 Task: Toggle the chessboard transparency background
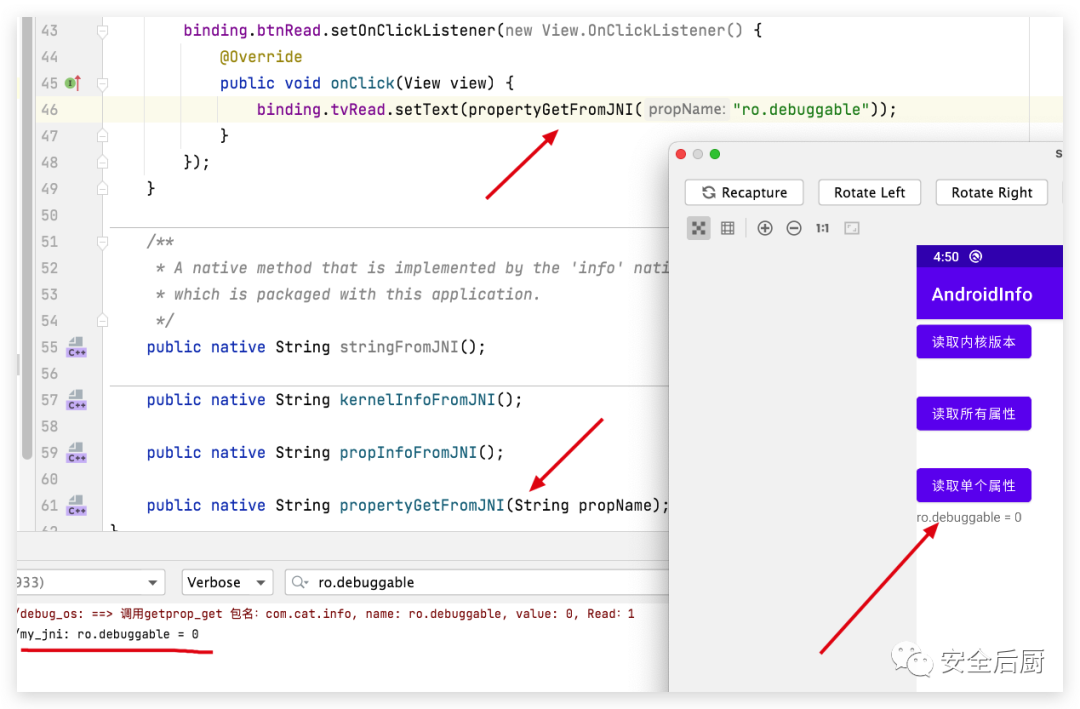pos(699,228)
